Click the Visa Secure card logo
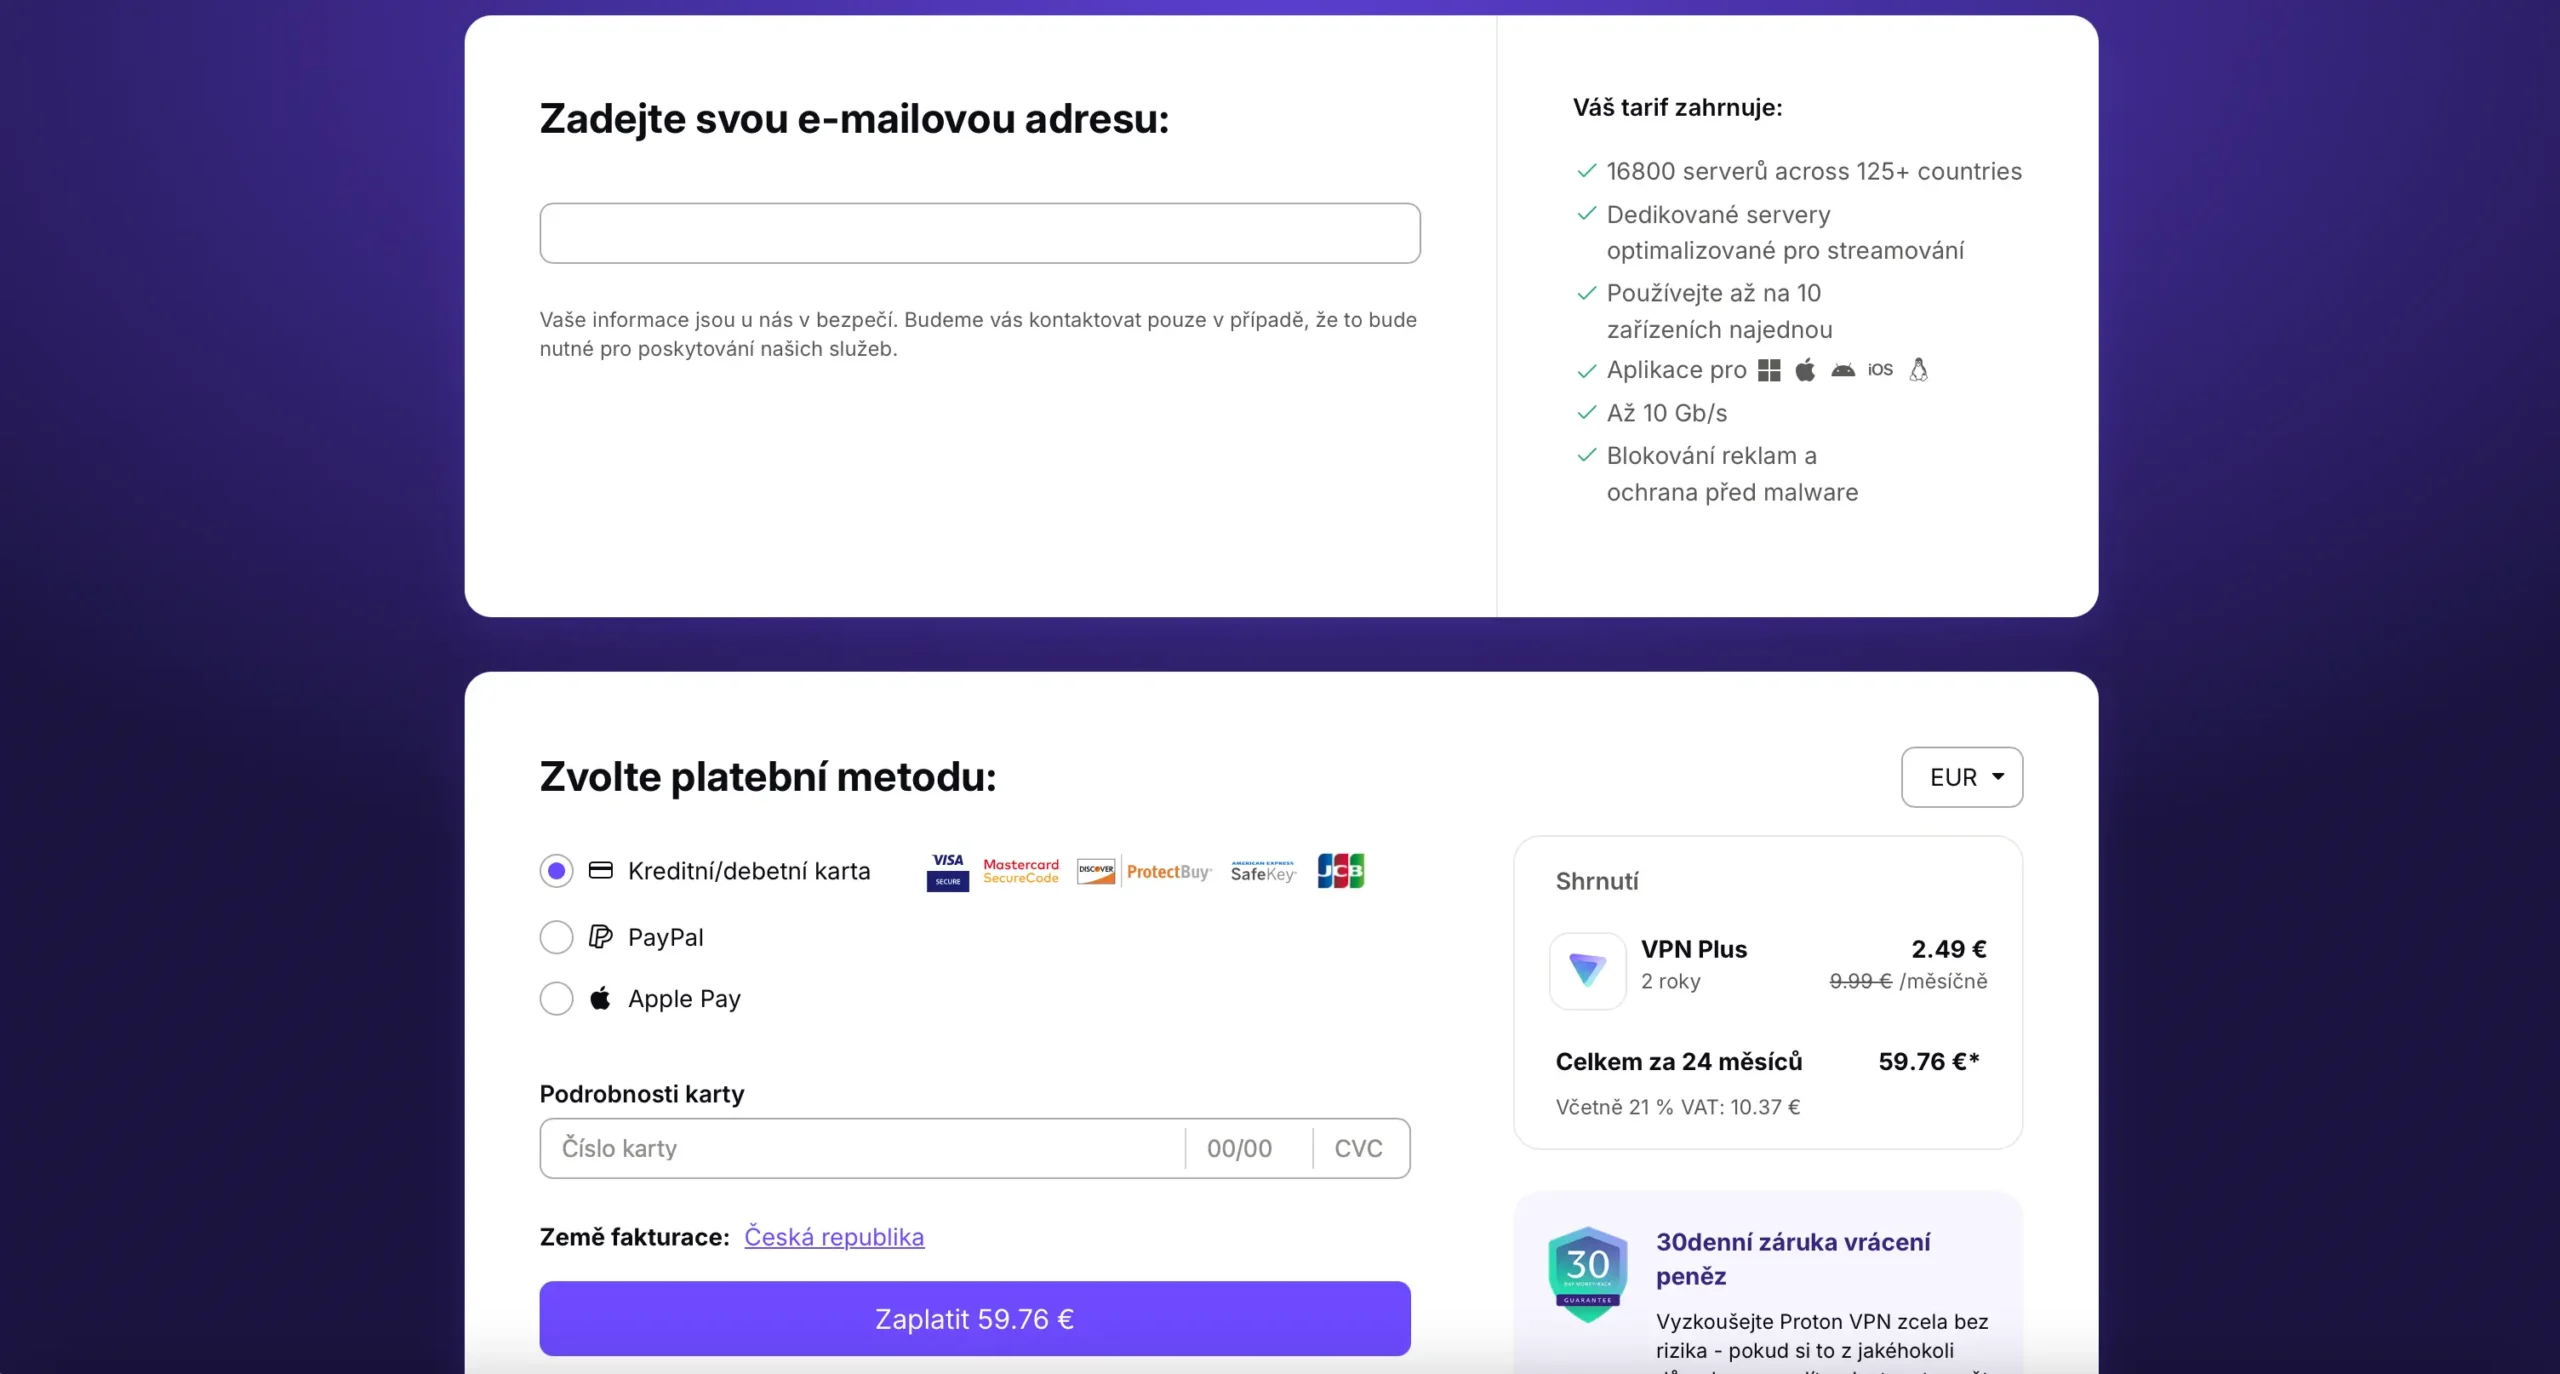 [947, 871]
